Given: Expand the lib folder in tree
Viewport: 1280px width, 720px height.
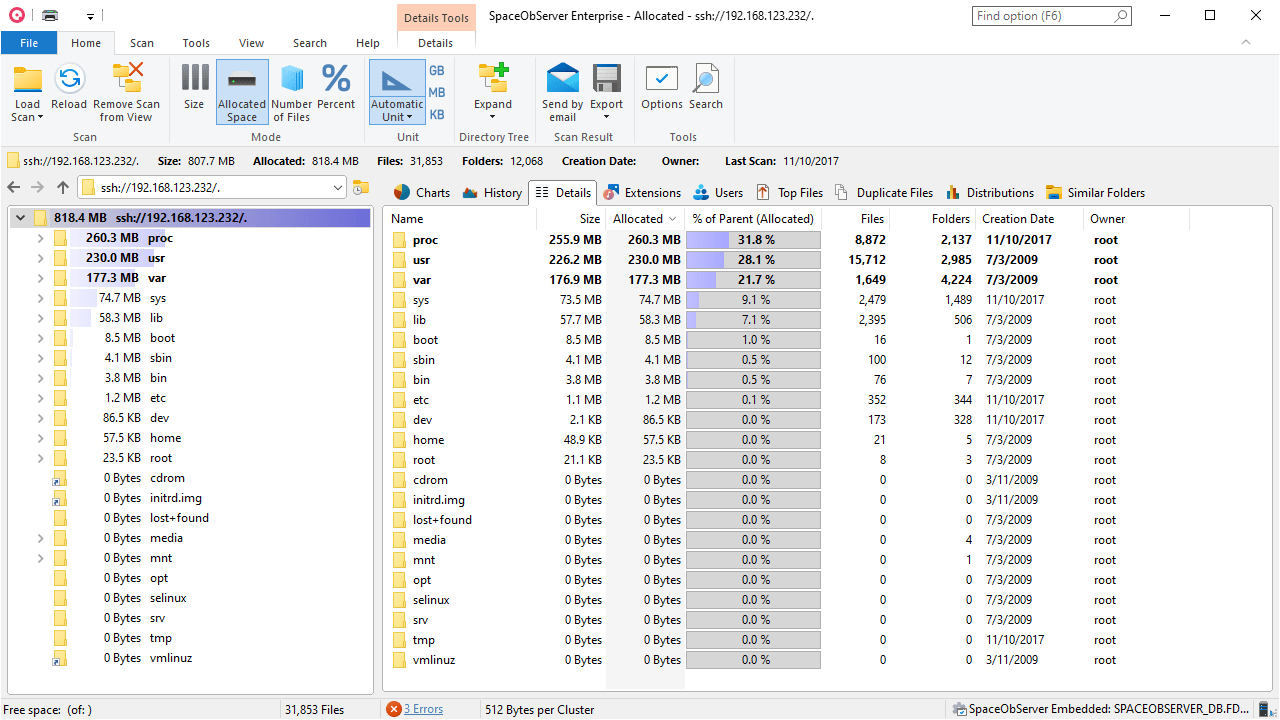Looking at the screenshot, I should click(40, 318).
